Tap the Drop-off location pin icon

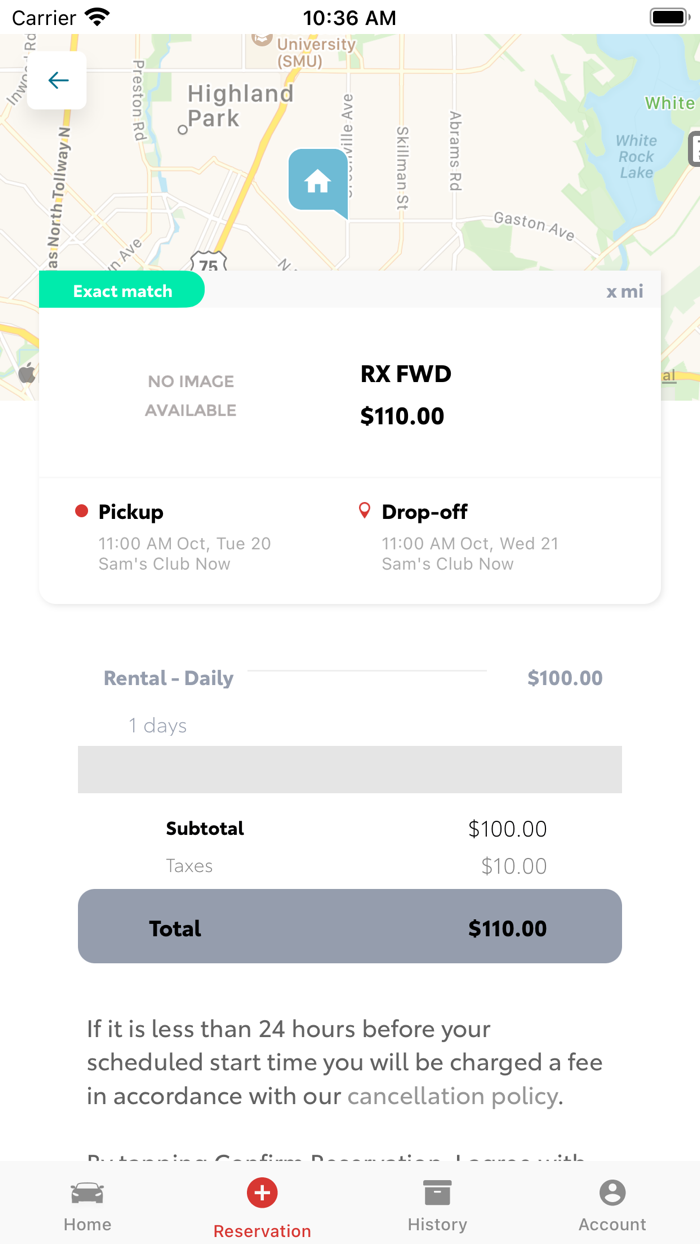[364, 511]
